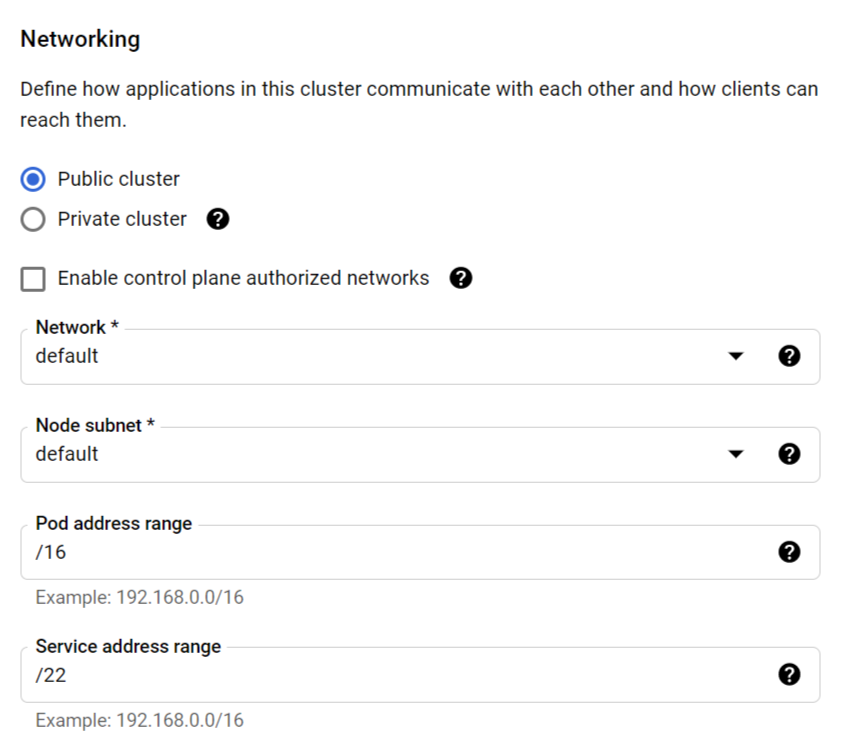
Task: Click example hint under Pod address range
Action: pyautogui.click(x=140, y=597)
